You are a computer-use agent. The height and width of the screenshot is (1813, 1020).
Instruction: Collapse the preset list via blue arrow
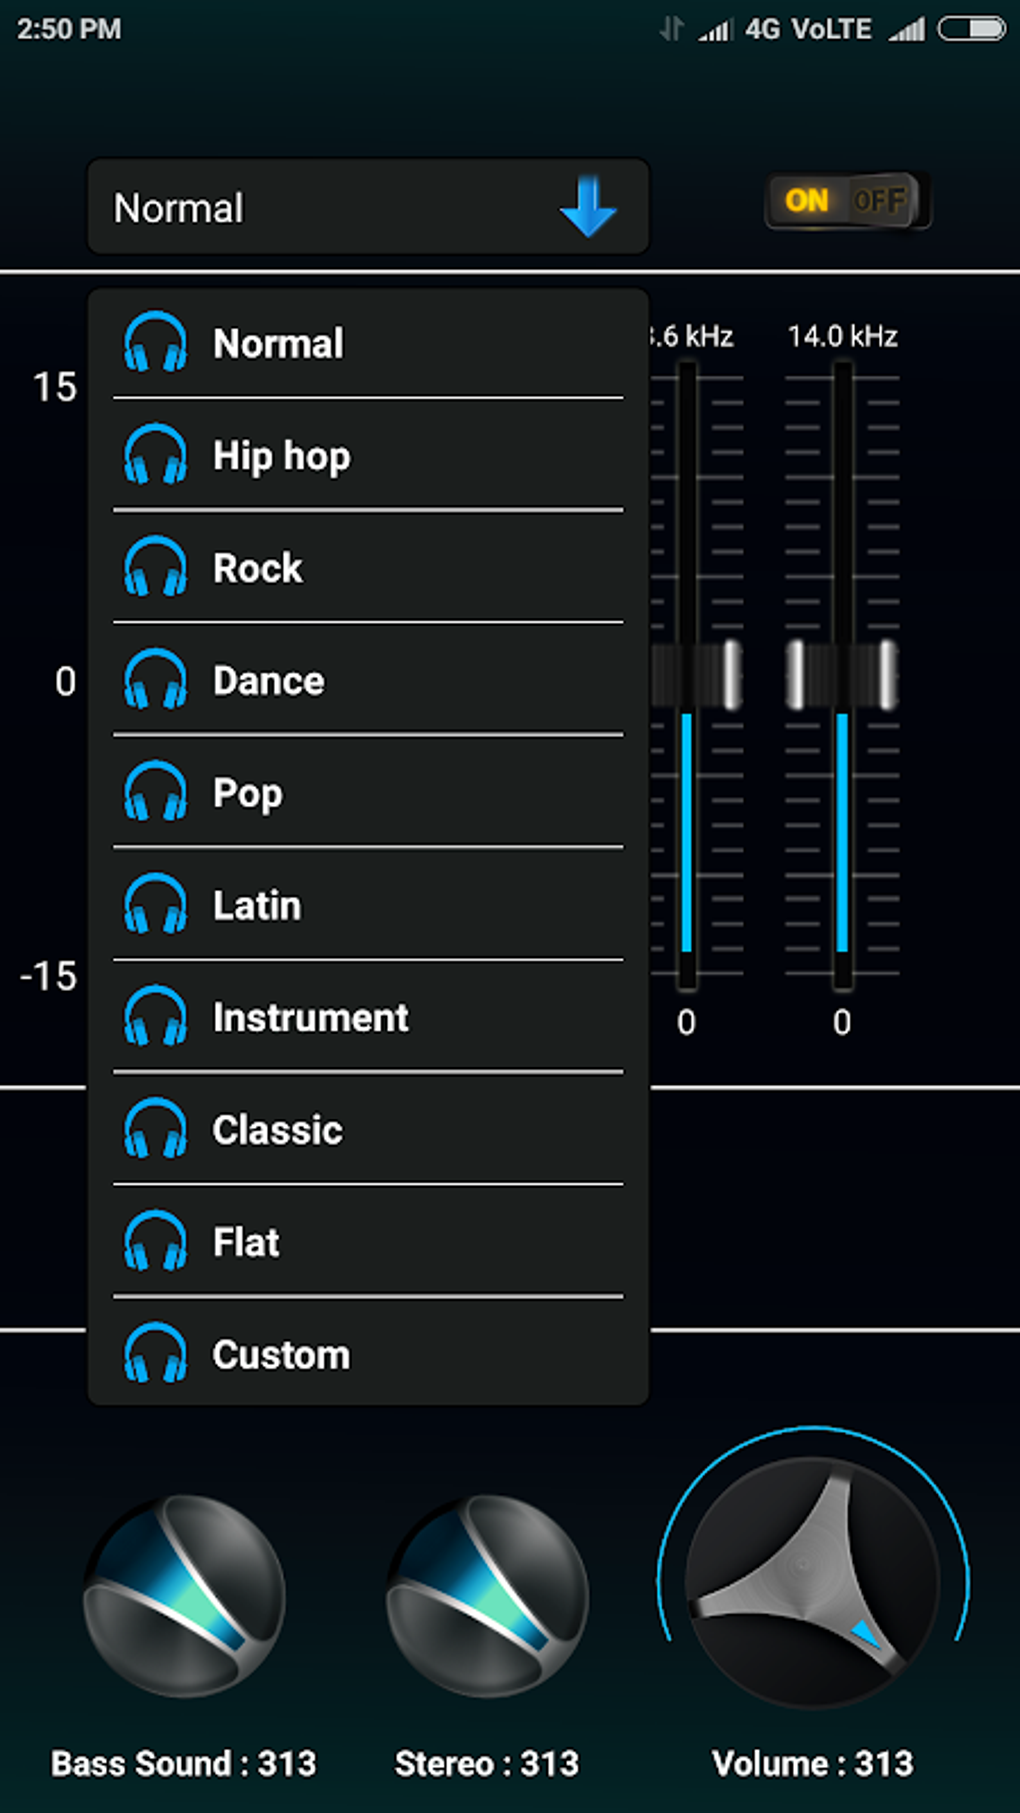587,207
